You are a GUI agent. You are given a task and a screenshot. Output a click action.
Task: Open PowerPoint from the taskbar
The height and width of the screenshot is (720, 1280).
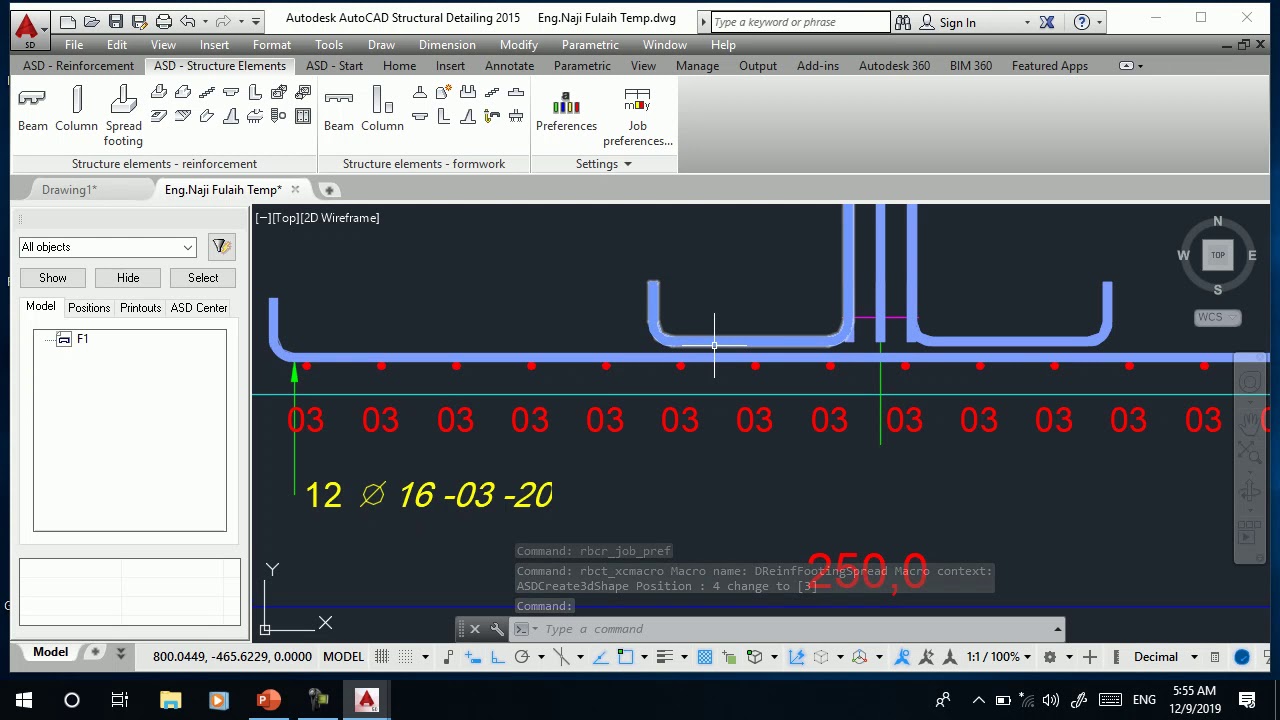[268, 700]
